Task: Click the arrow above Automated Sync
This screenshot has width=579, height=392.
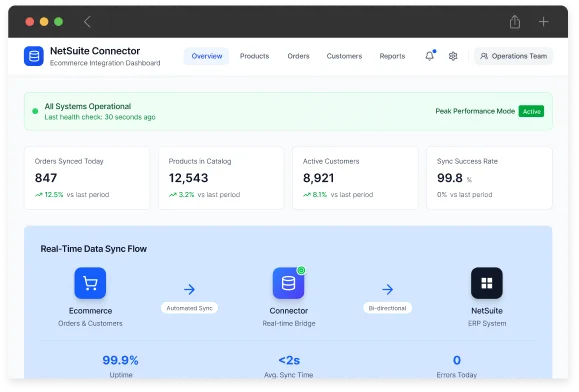Action: pyautogui.click(x=189, y=289)
